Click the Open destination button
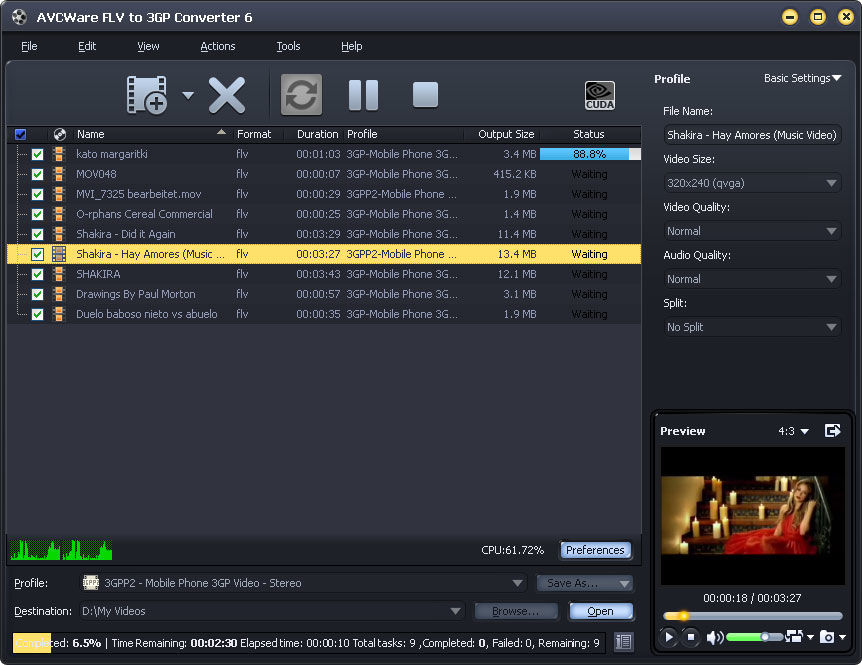Image resolution: width=862 pixels, height=665 pixels. (x=600, y=611)
